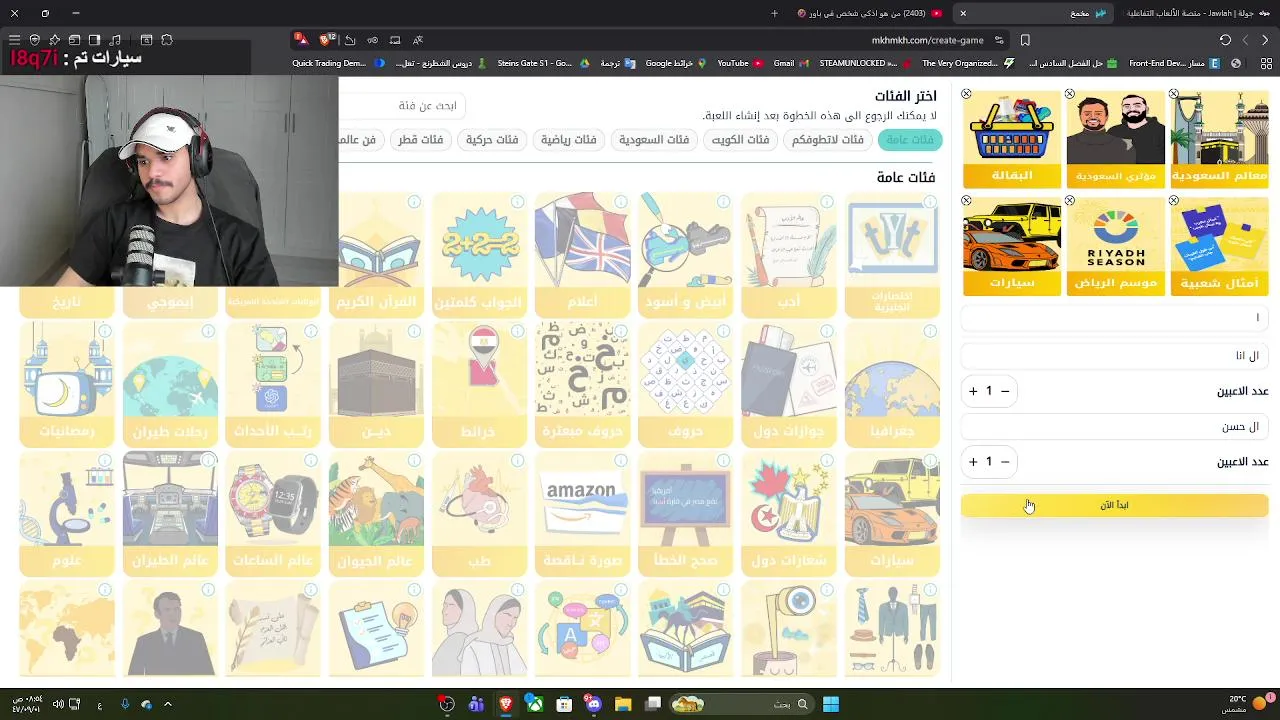This screenshot has height=720, width=1280.
Task: Open info icon on عالم الطيران card
Action: [208, 461]
